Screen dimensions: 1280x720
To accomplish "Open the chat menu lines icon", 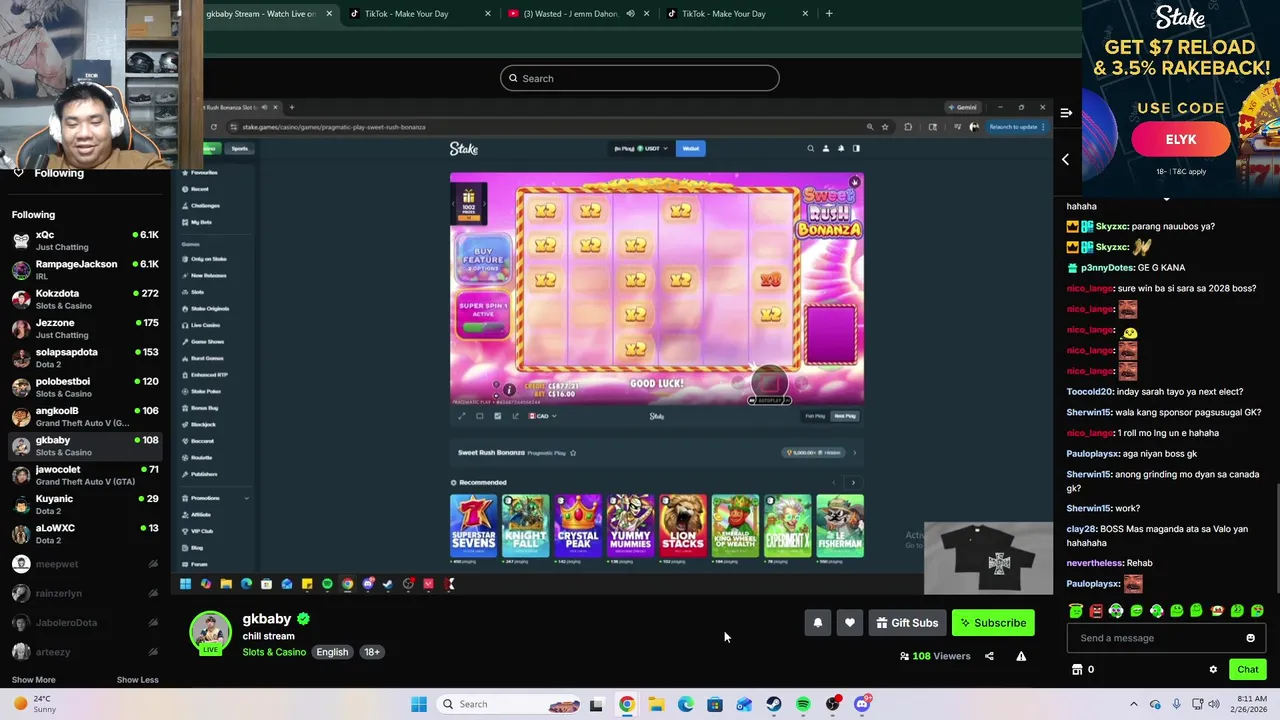I will (x=1066, y=113).
